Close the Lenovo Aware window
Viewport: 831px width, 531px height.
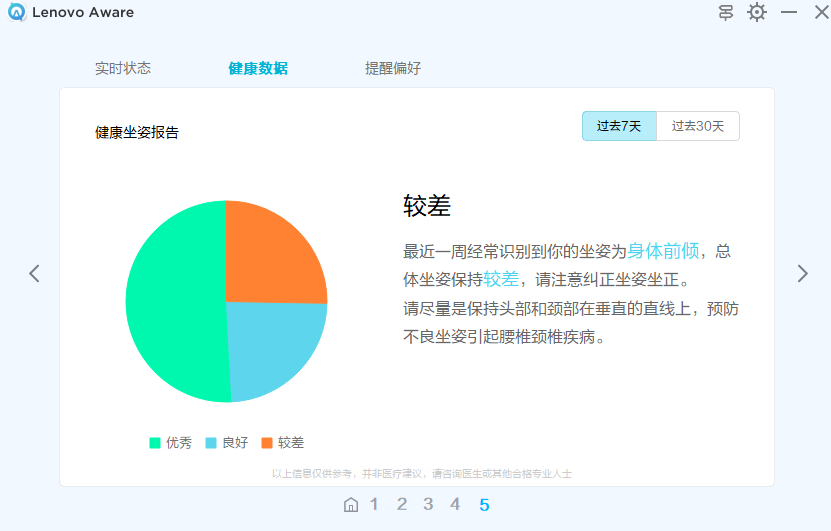(821, 12)
